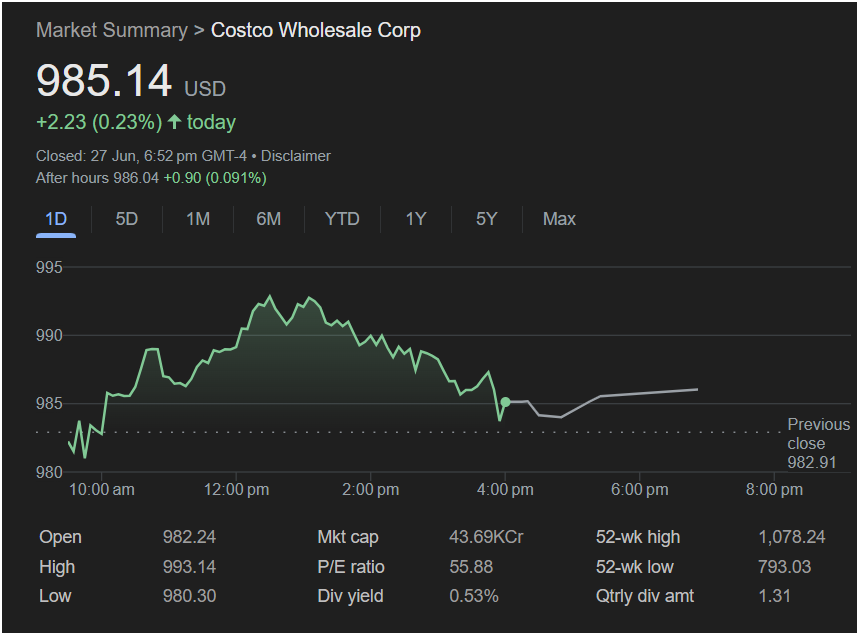Screen dimensions: 859x635
Task: Click the Closed: 27 Jun timestamp text
Action: pyautogui.click(x=141, y=156)
